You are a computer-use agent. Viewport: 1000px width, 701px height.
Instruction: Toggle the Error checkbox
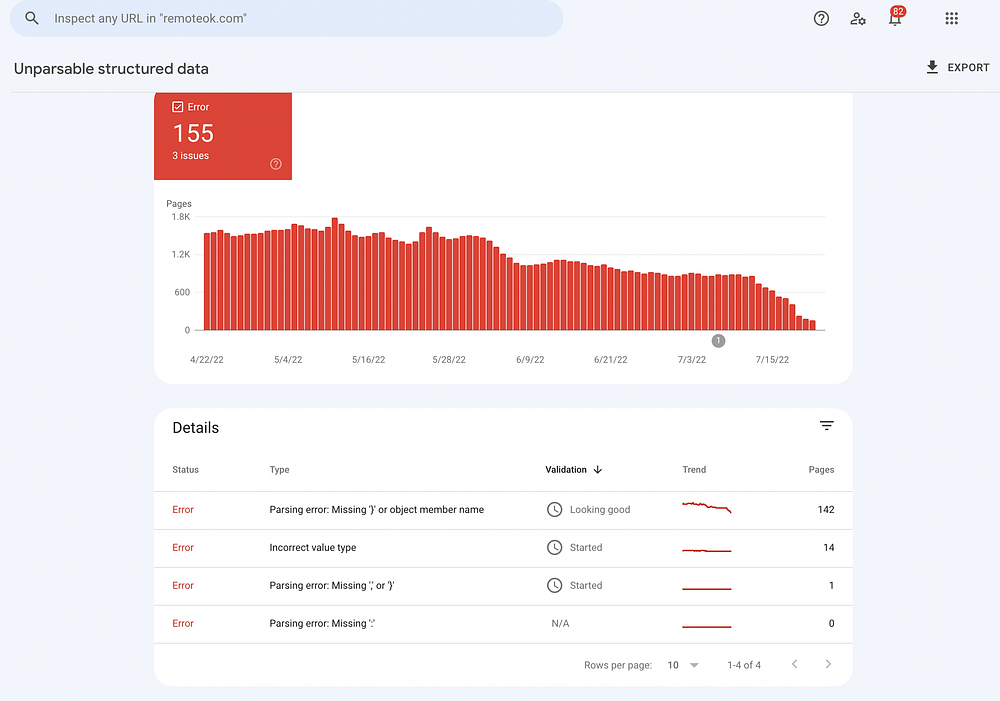tap(177, 107)
